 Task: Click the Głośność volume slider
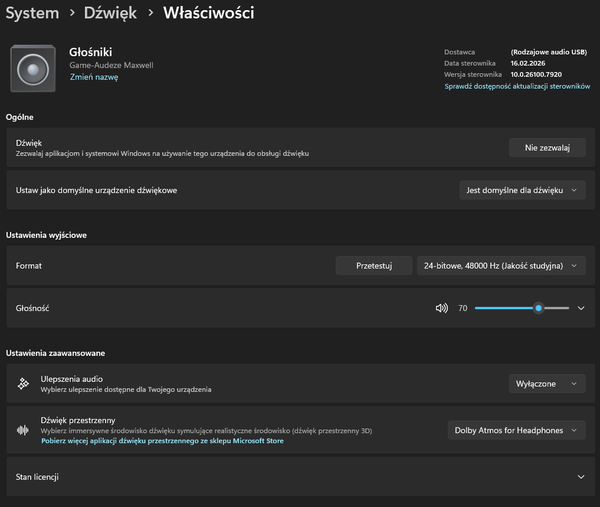pyautogui.click(x=521, y=308)
